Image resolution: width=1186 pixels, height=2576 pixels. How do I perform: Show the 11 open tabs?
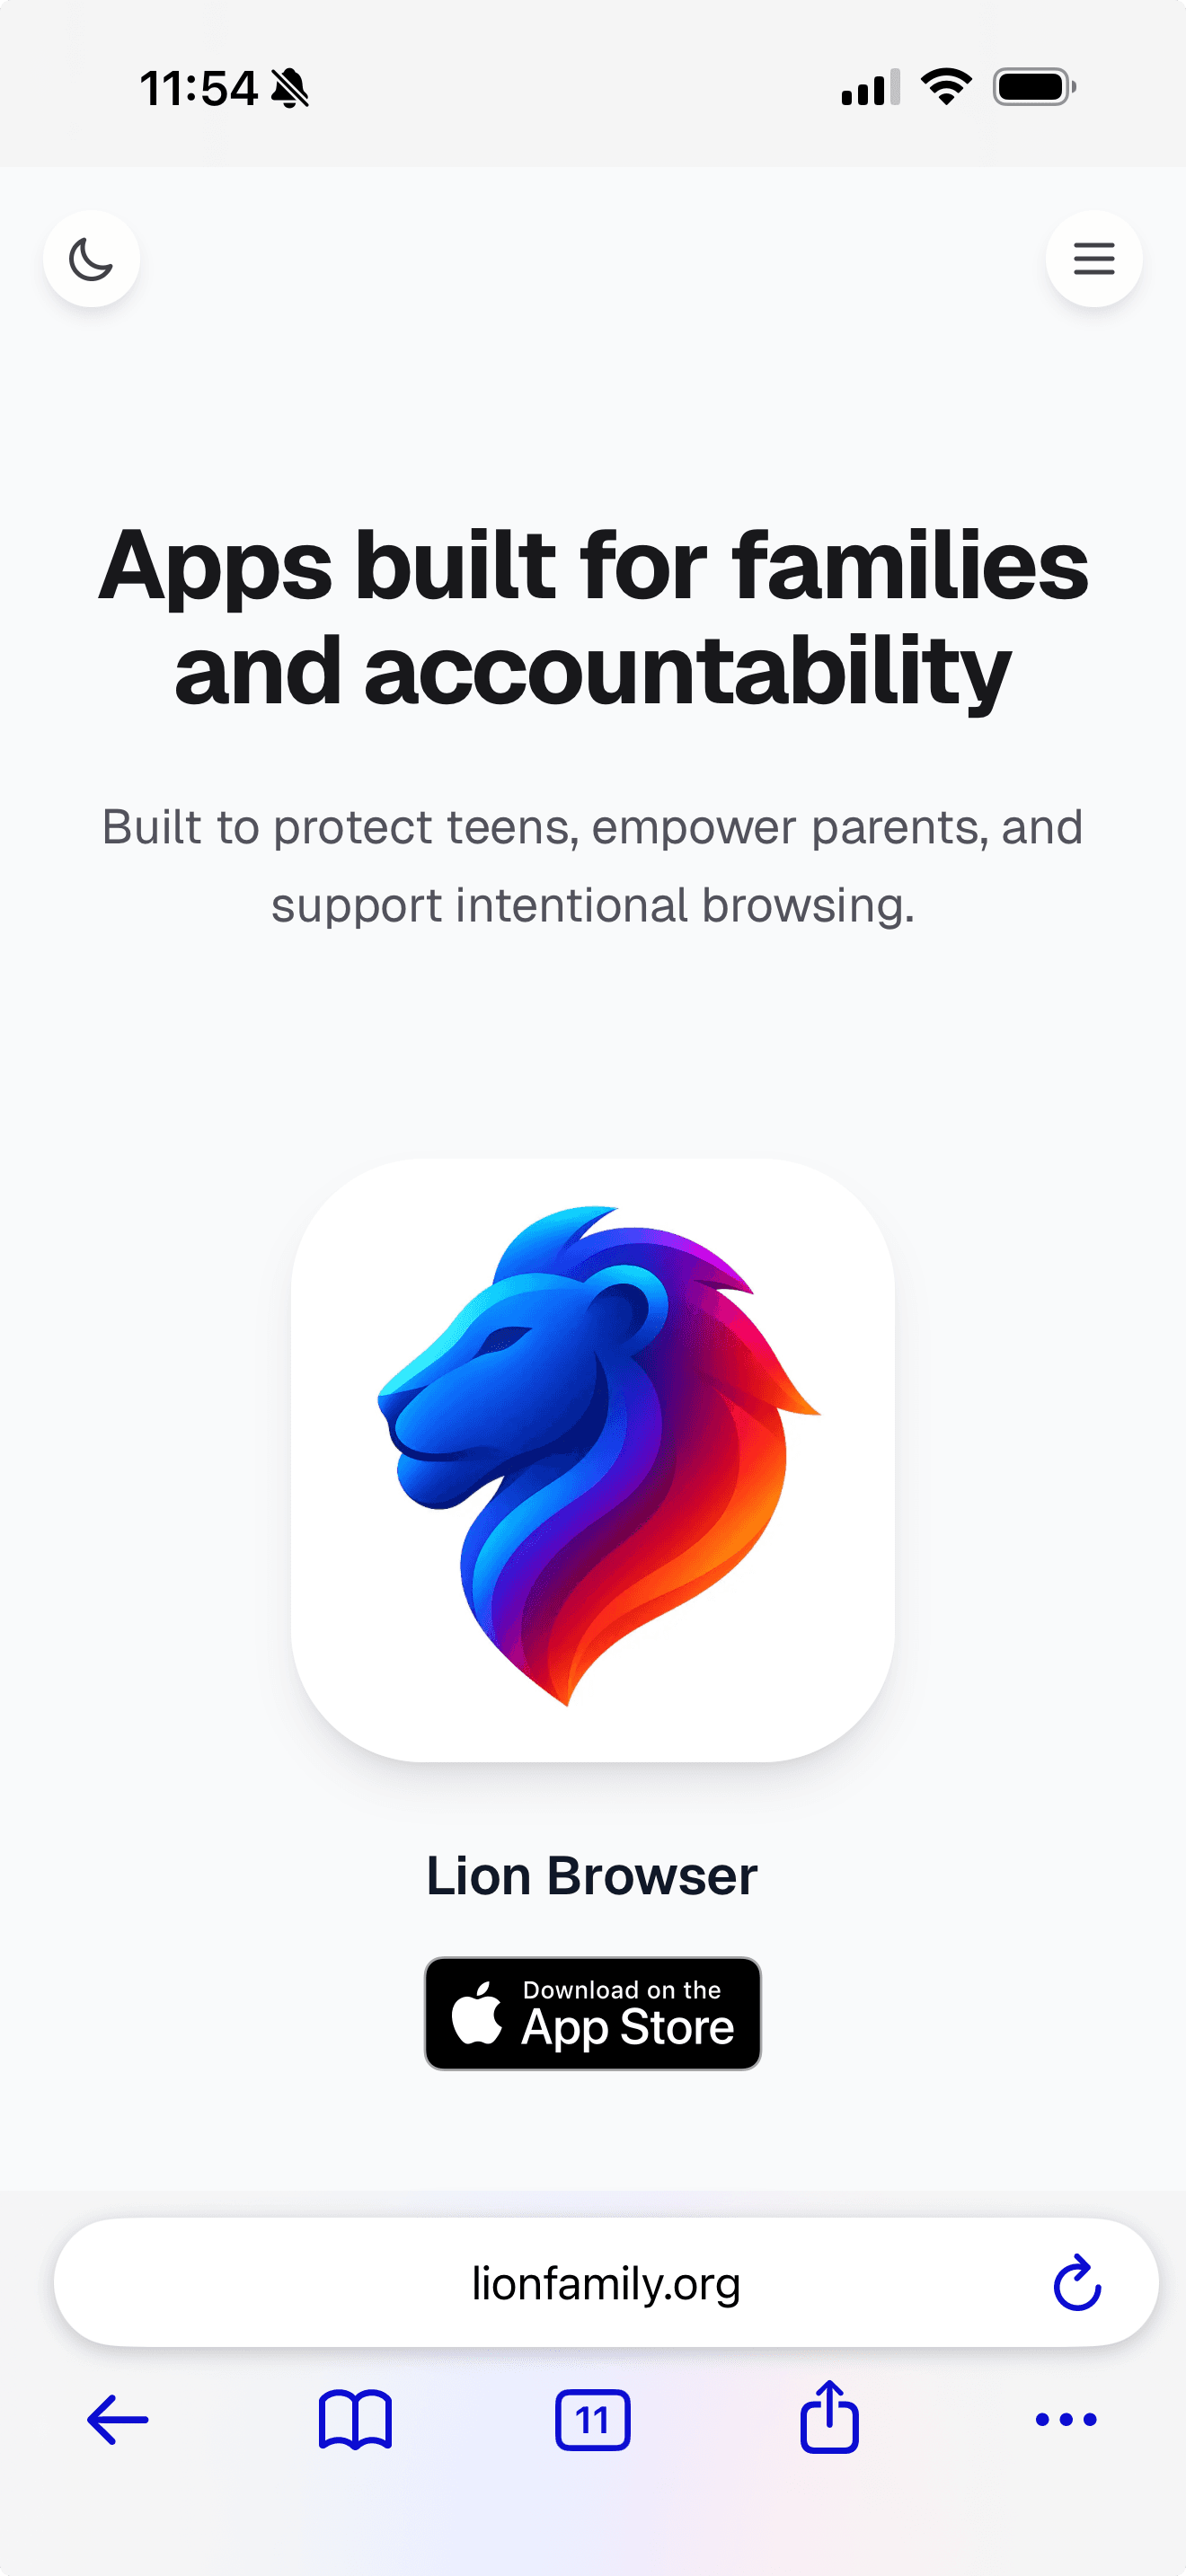click(592, 2420)
